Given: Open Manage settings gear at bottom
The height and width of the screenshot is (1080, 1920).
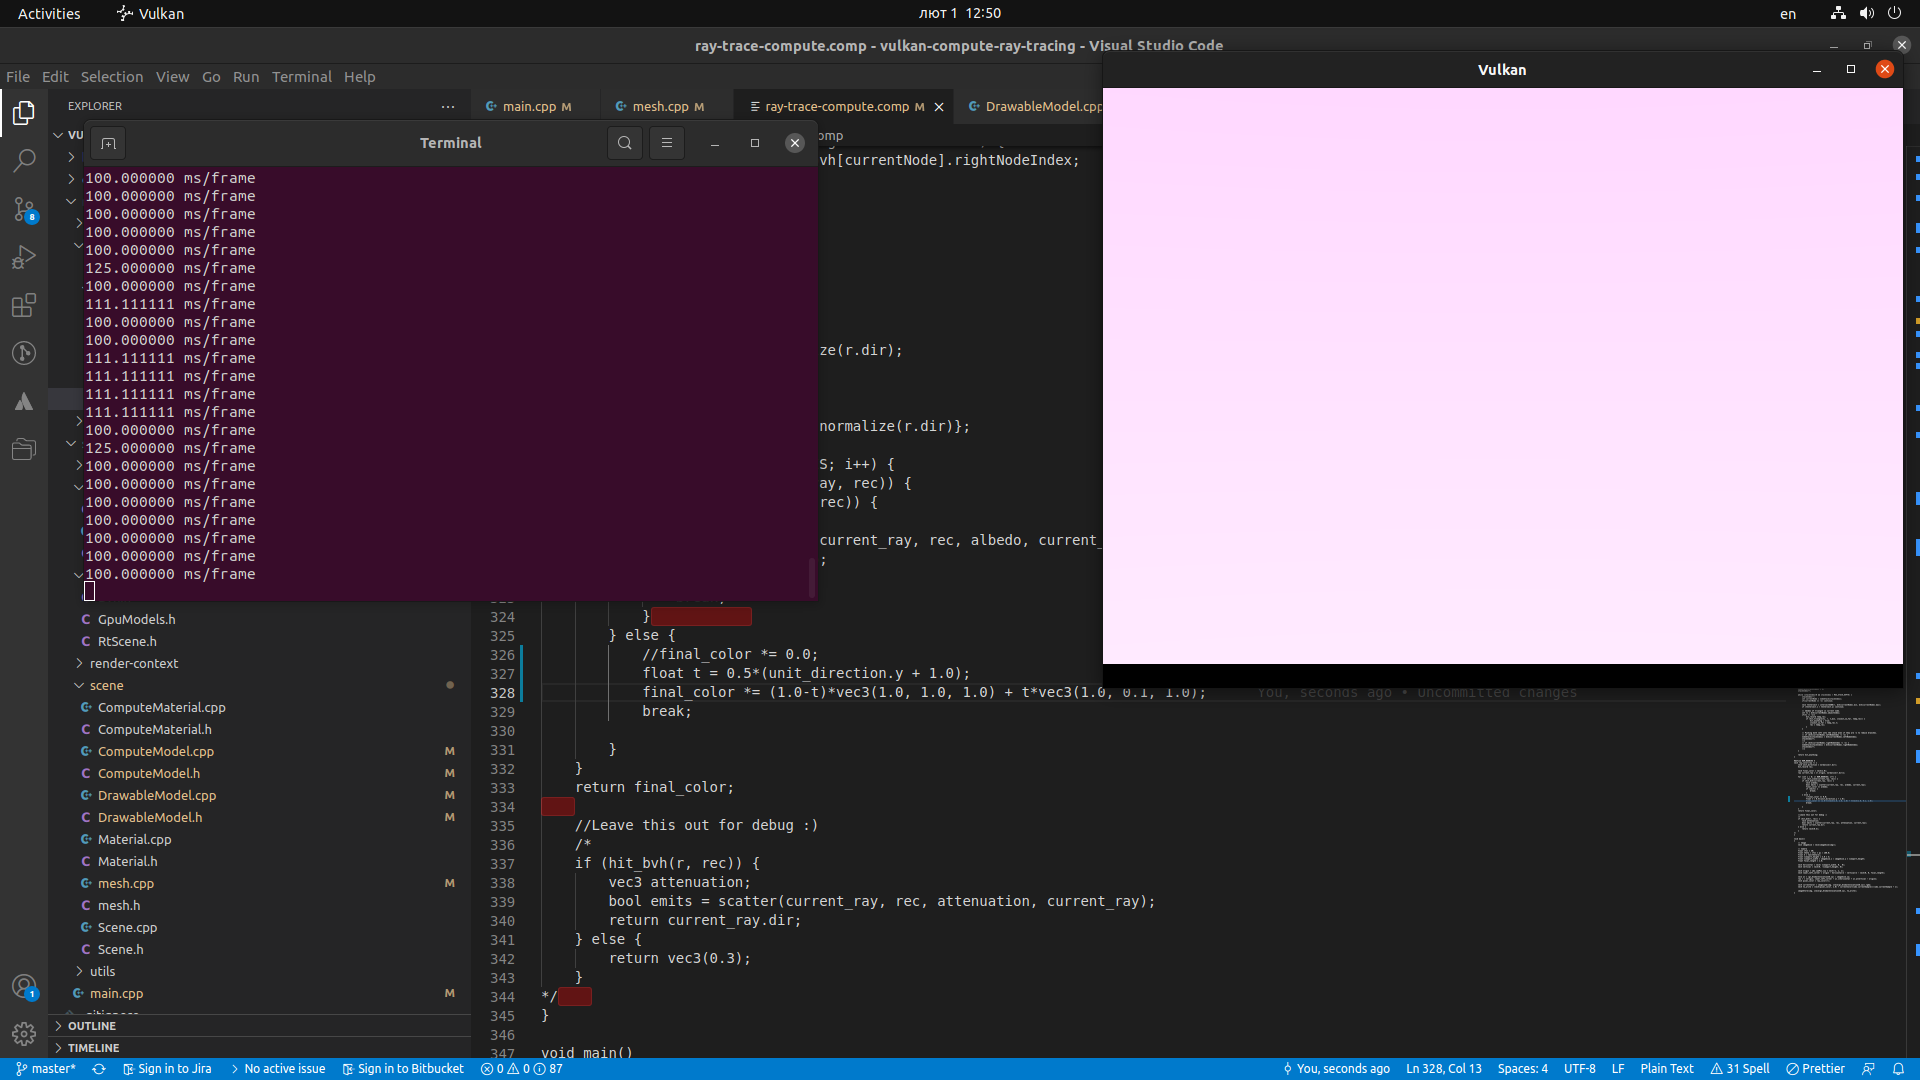Looking at the screenshot, I should 24,1034.
